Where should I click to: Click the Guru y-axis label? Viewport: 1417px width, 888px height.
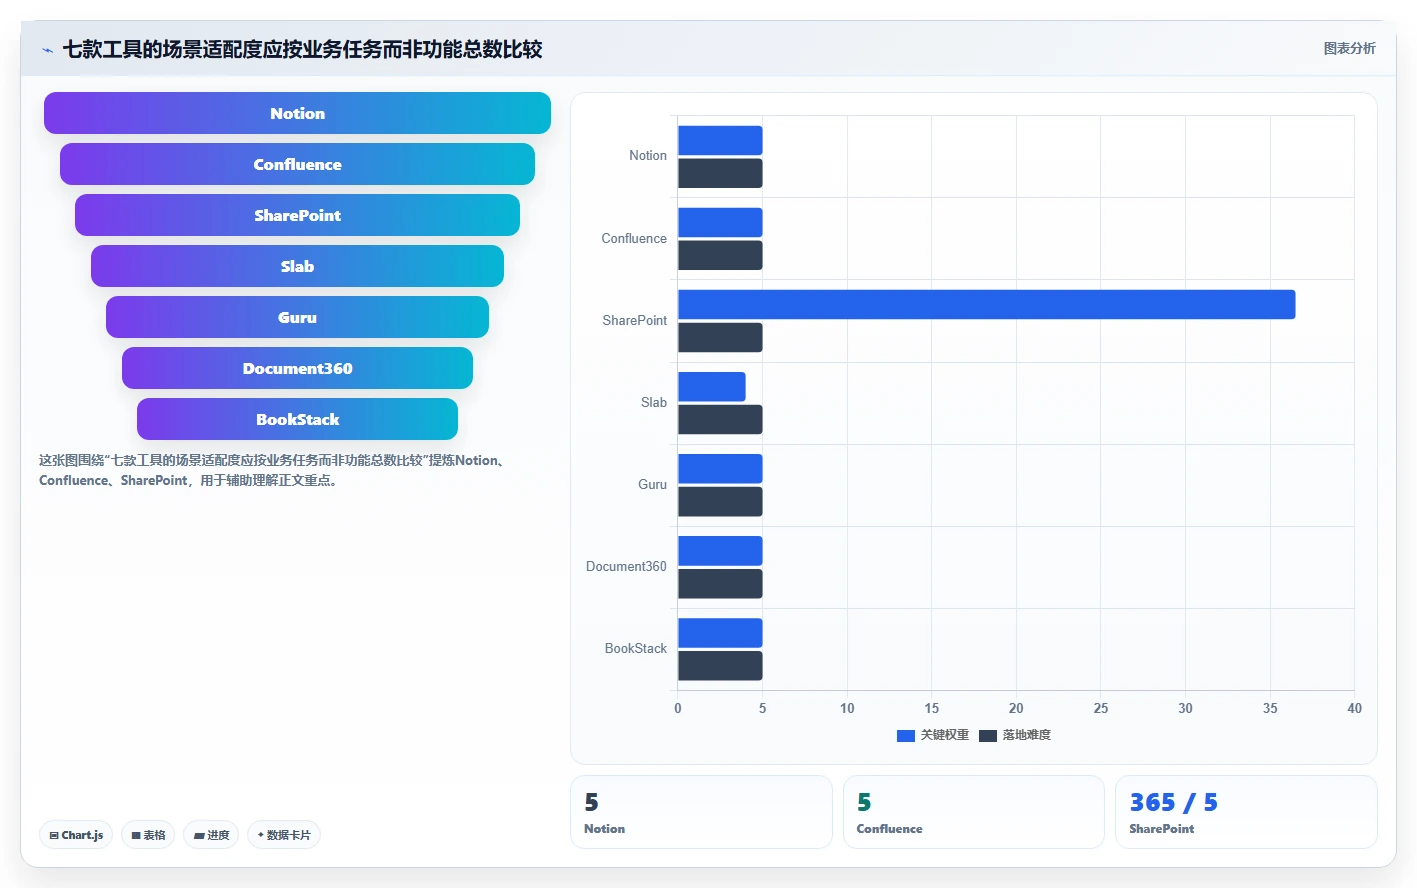(x=653, y=484)
